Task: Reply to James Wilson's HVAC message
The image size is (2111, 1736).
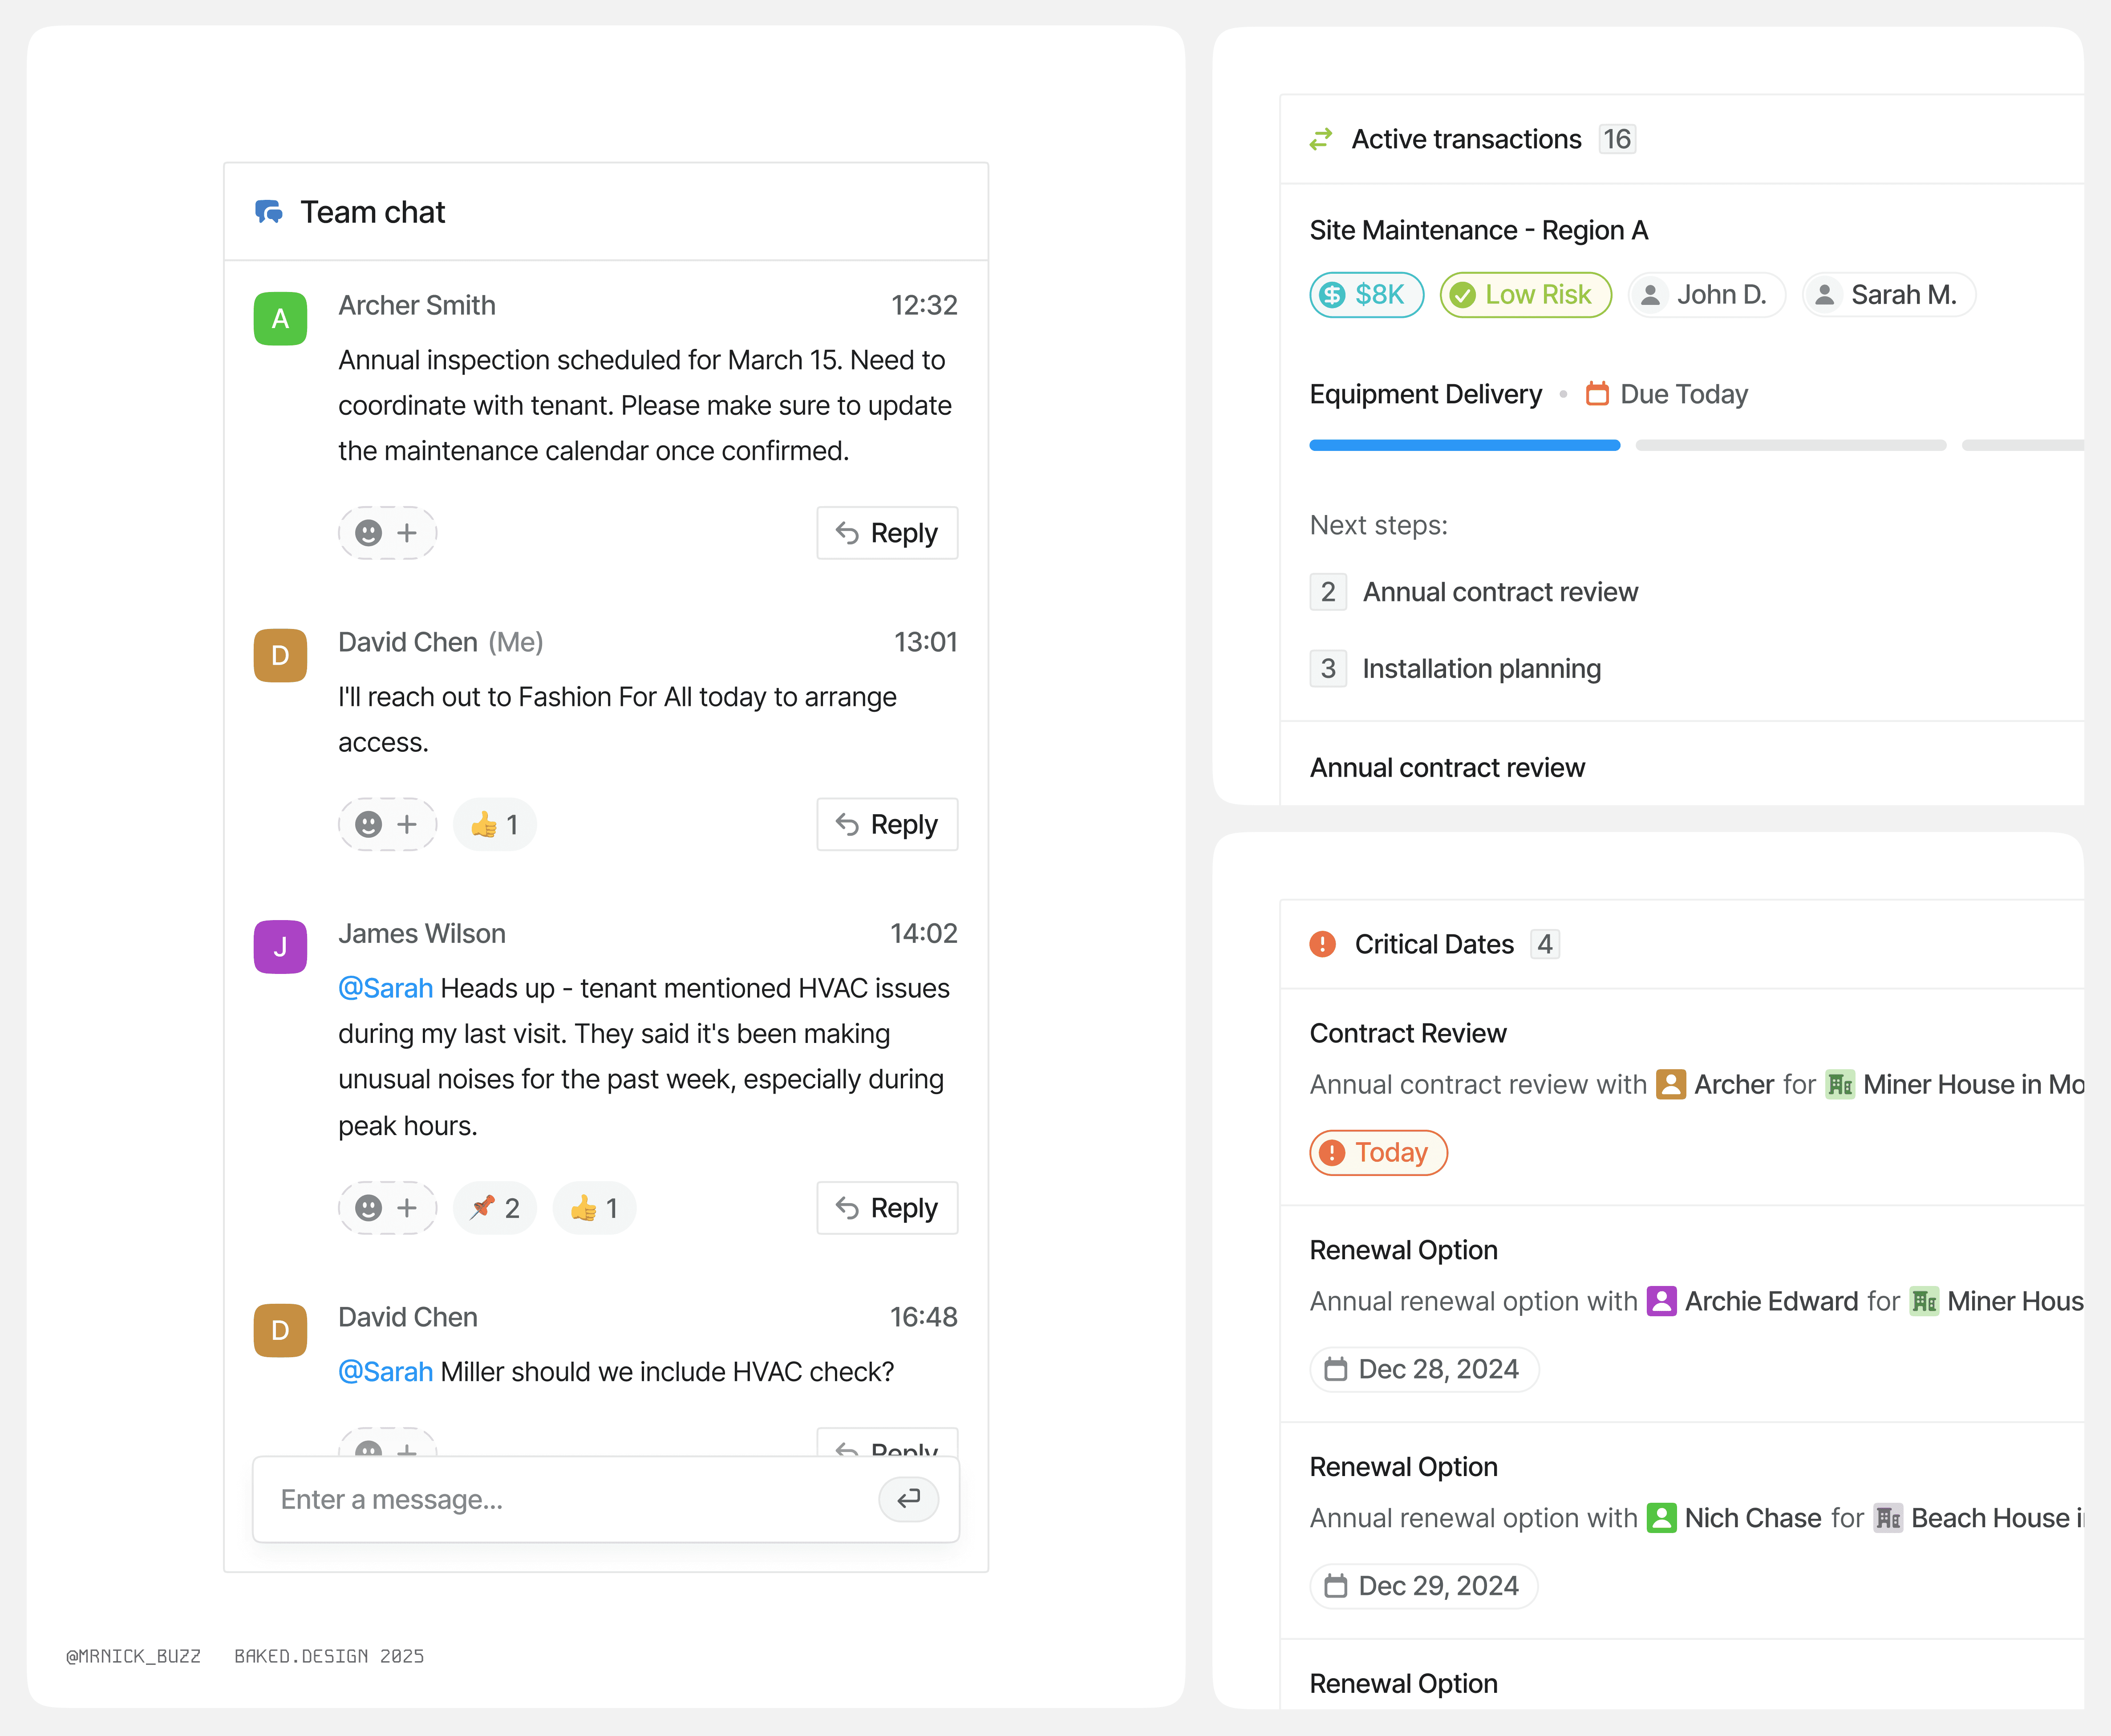Action: 887,1208
